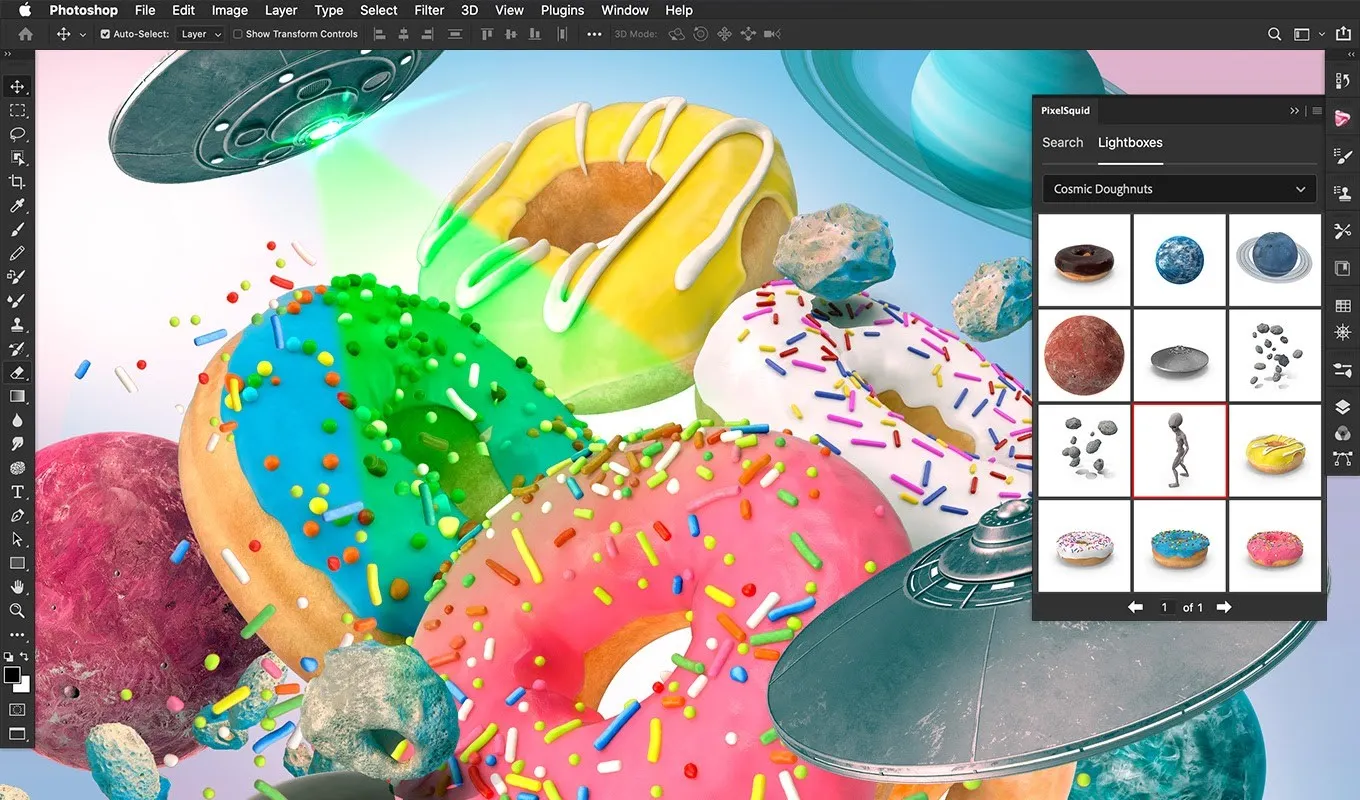Open the PixelSquid panel flyout menu

1317,110
